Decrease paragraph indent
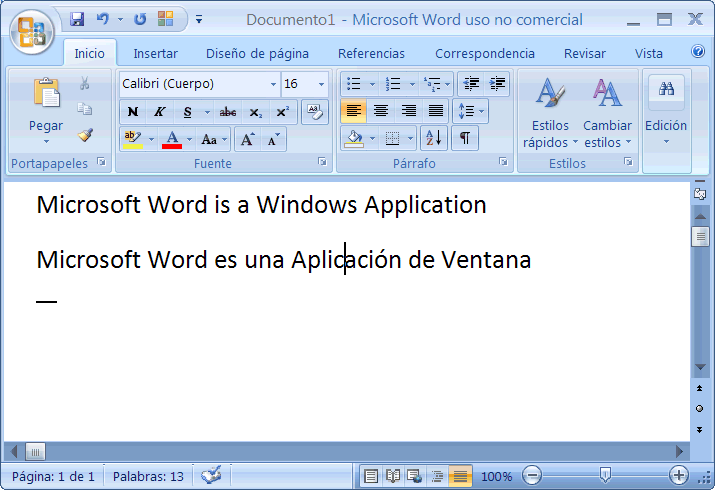This screenshot has width=715, height=490. 471,84
